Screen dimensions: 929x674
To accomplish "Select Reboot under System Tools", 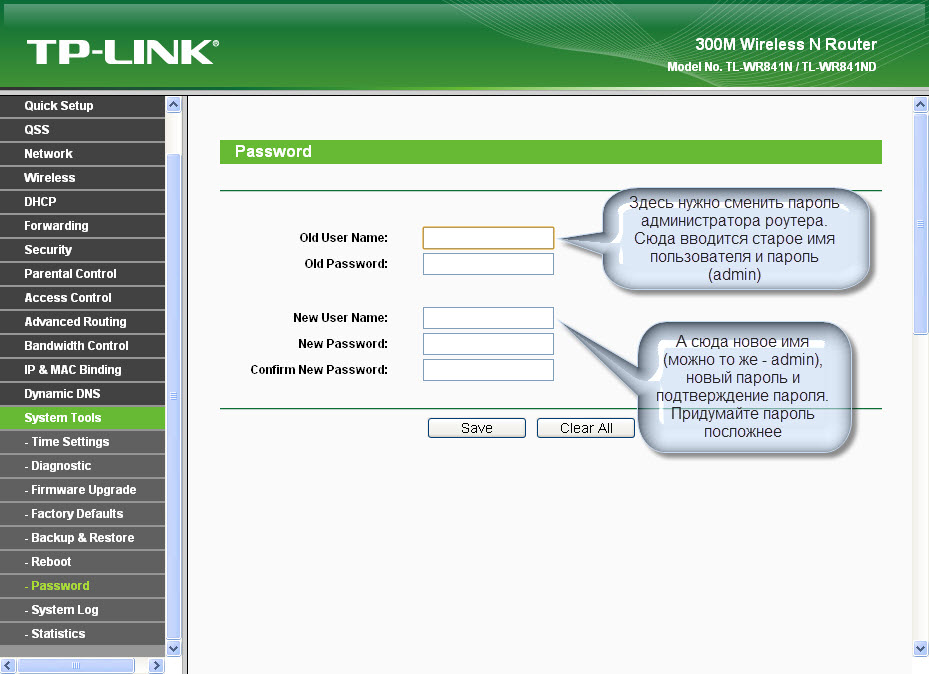I will coord(51,562).
